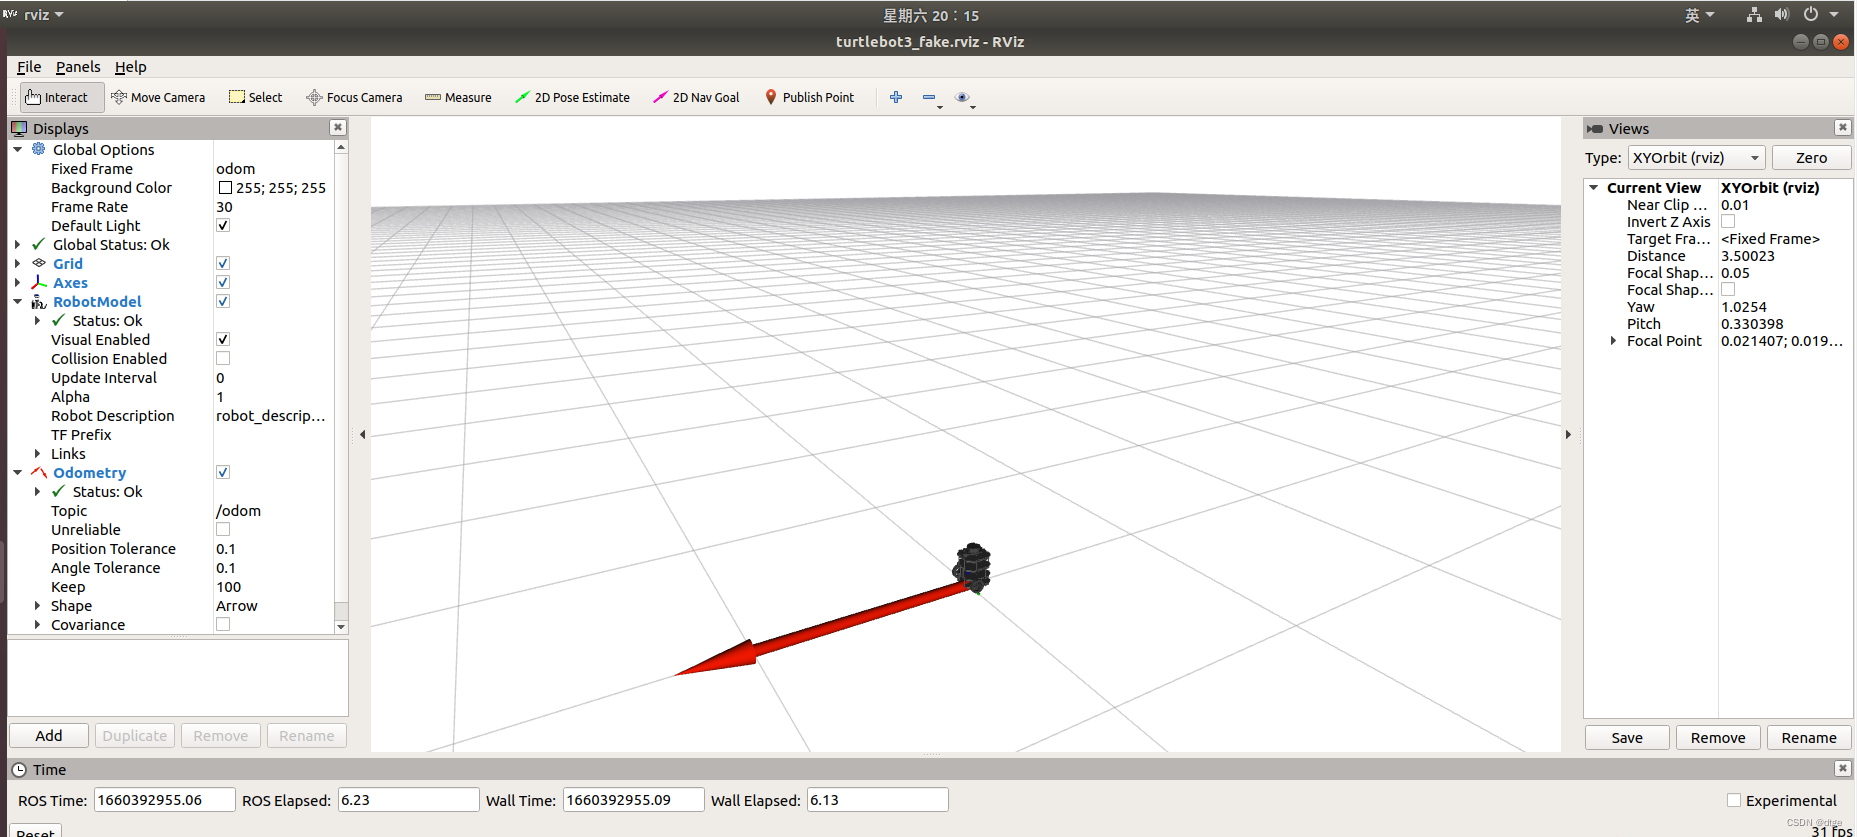
Task: Toggle Visual Enabled checkbox
Action: point(223,339)
